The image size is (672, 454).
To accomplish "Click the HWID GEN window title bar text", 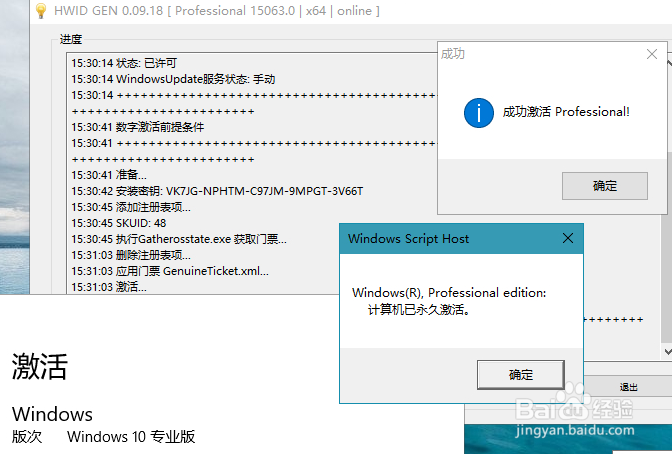I will pyautogui.click(x=217, y=11).
